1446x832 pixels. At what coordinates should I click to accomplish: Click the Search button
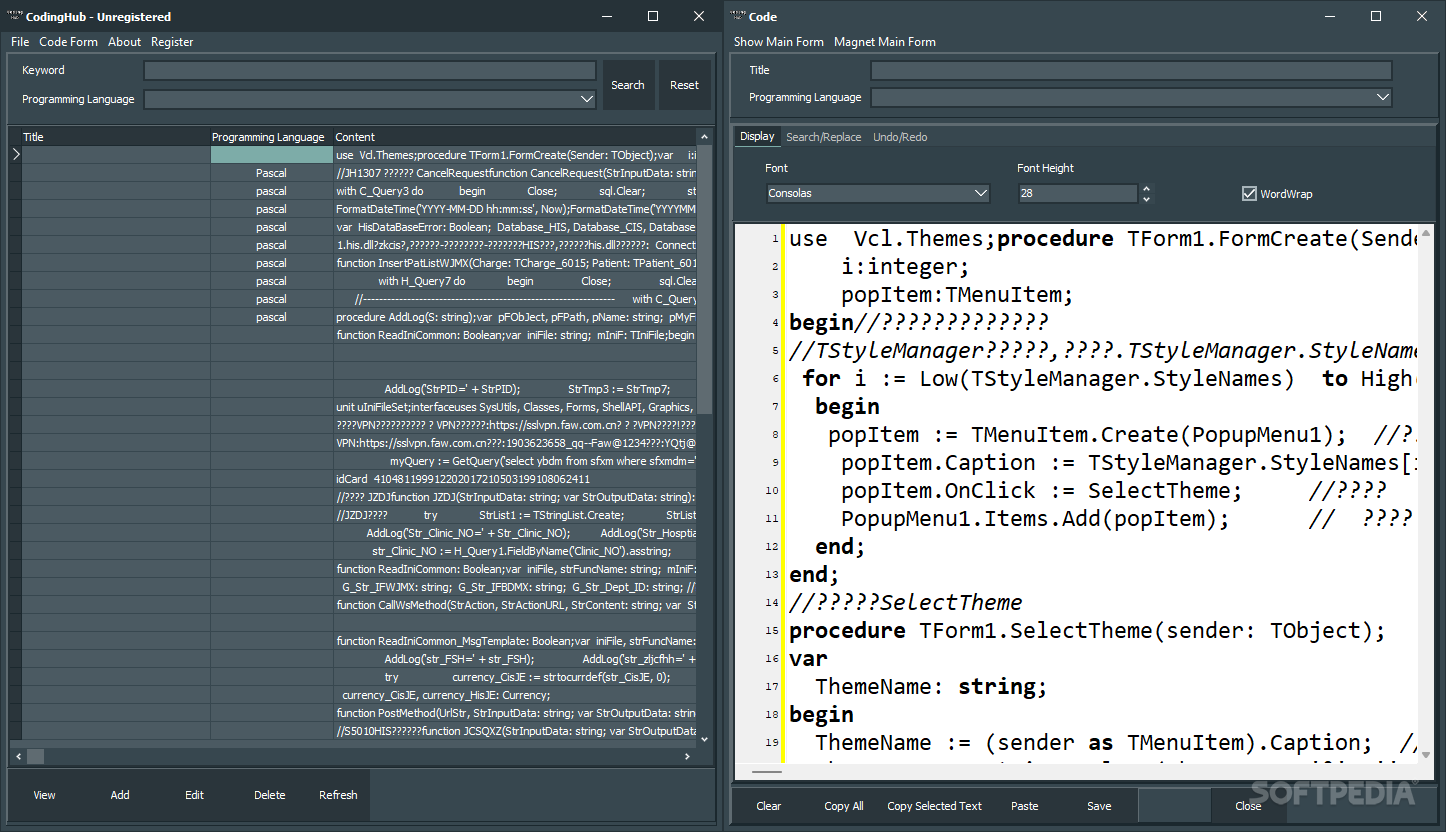[x=628, y=85]
